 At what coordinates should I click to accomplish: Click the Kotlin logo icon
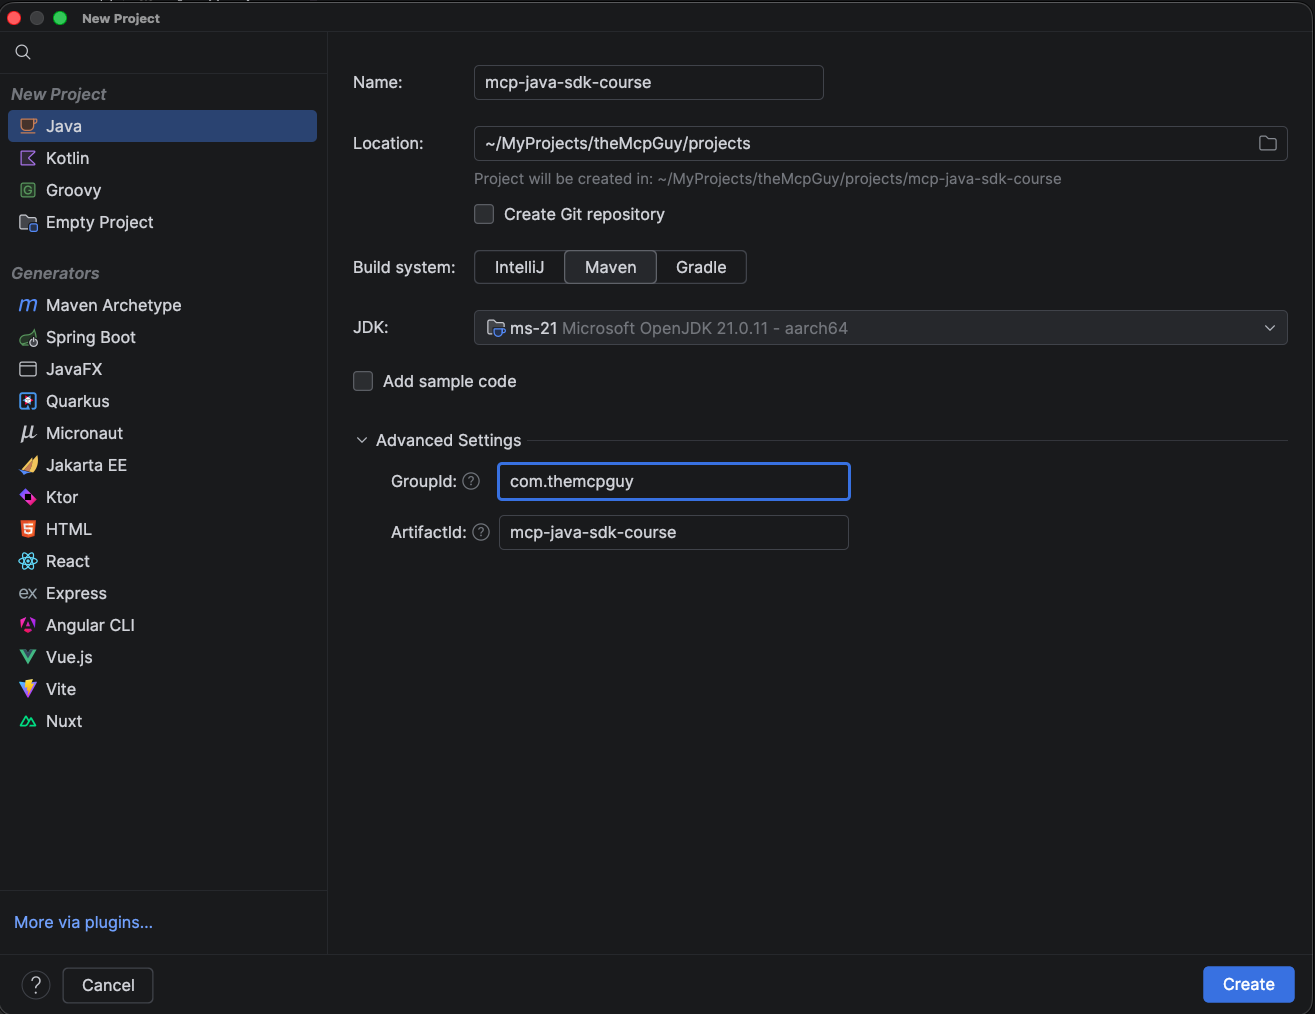[28, 158]
